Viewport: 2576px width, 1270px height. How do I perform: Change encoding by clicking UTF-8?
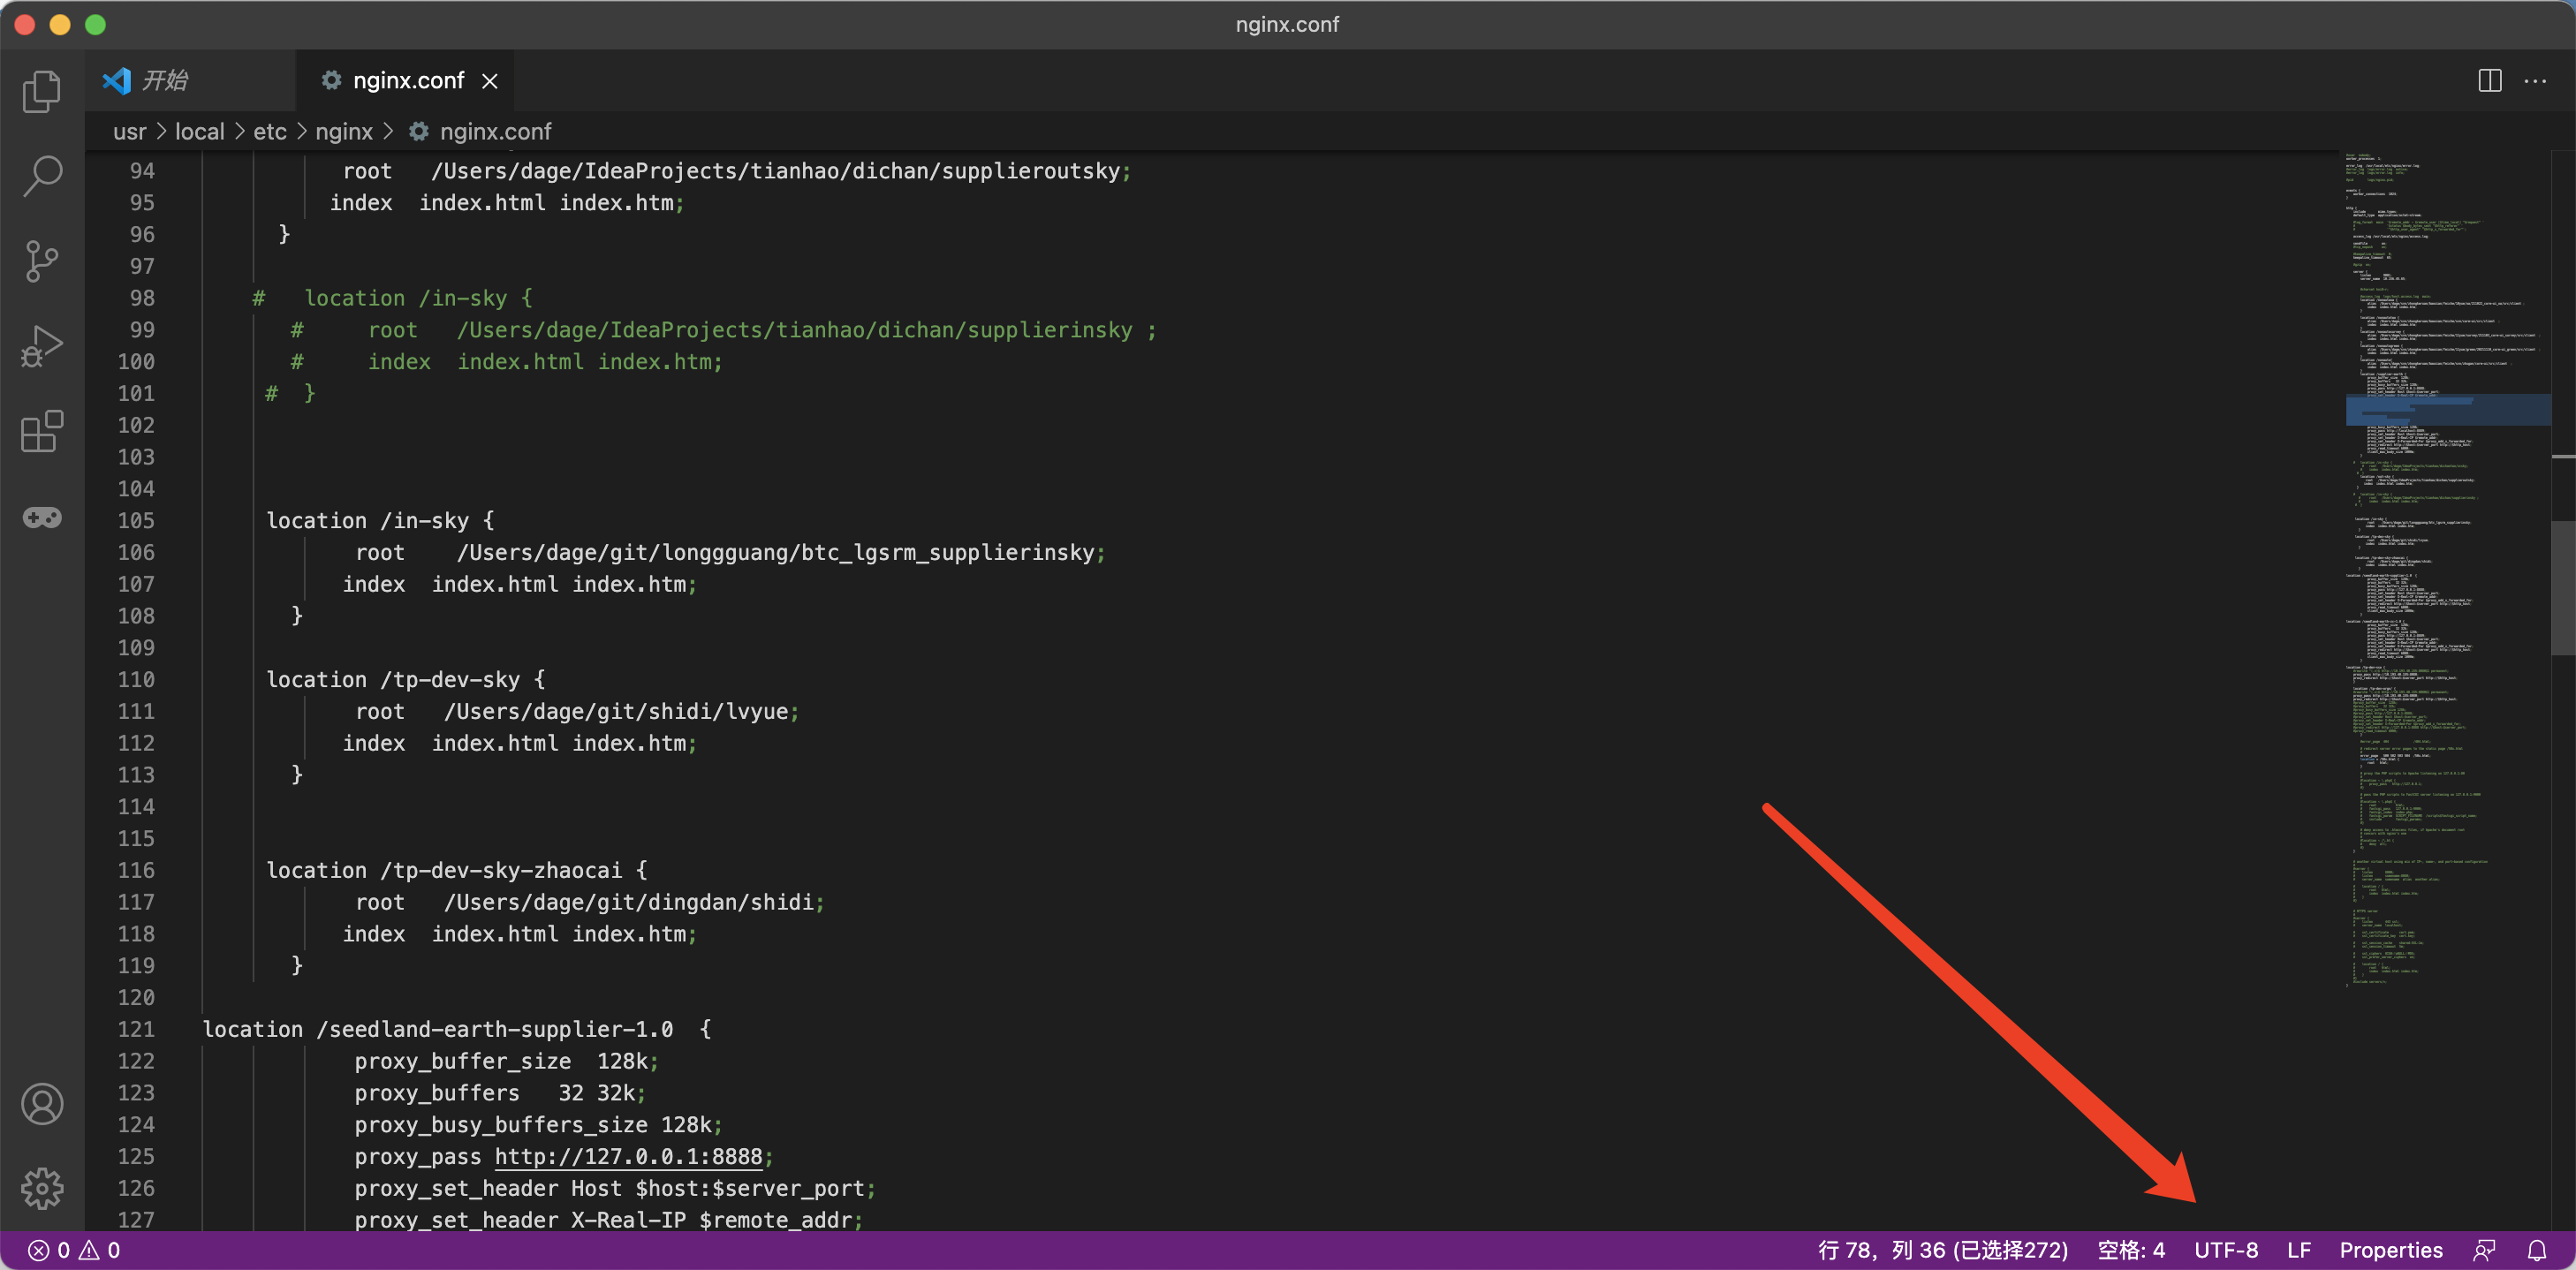coord(2225,1250)
